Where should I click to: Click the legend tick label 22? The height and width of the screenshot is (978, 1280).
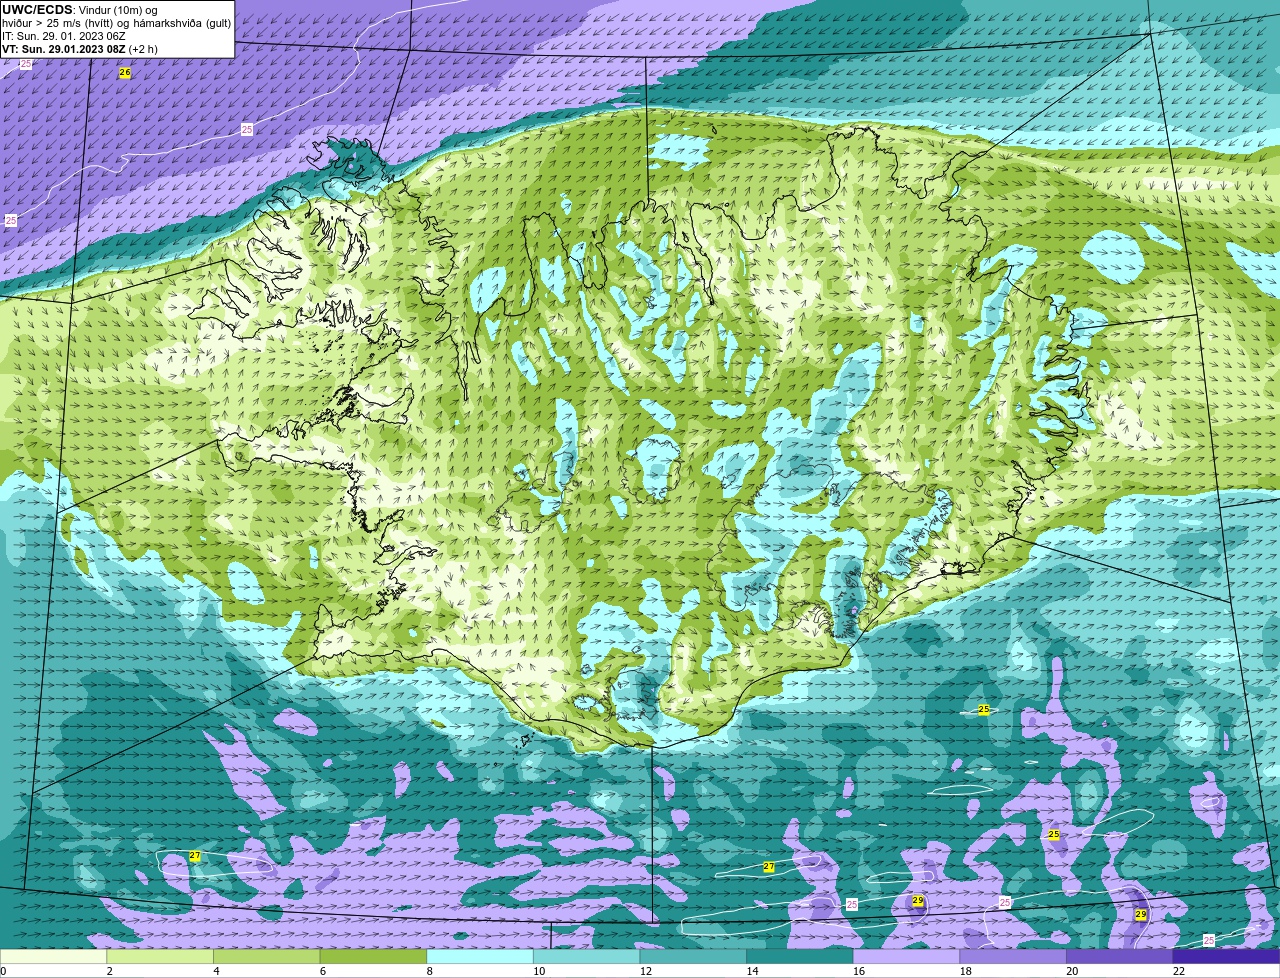1179,971
